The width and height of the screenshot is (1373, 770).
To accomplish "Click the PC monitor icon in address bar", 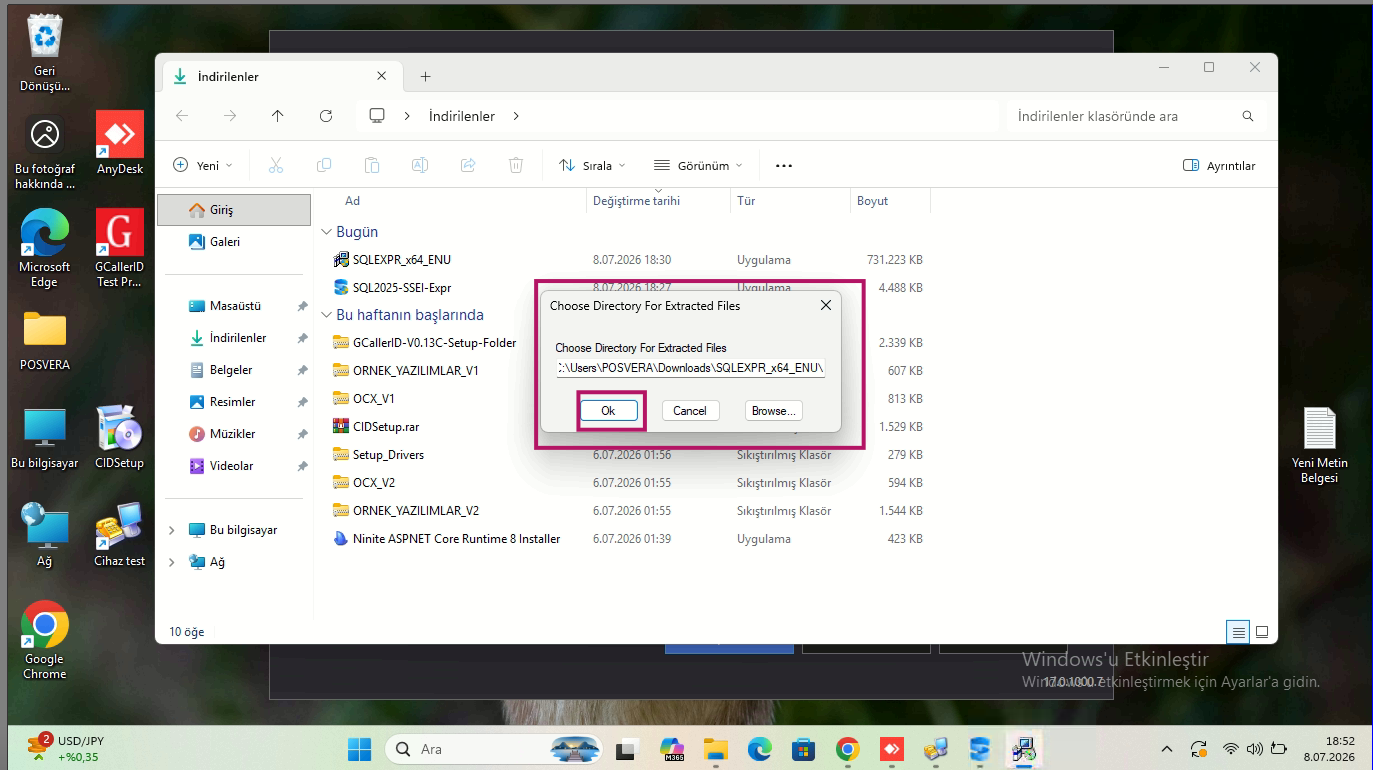I will (377, 116).
